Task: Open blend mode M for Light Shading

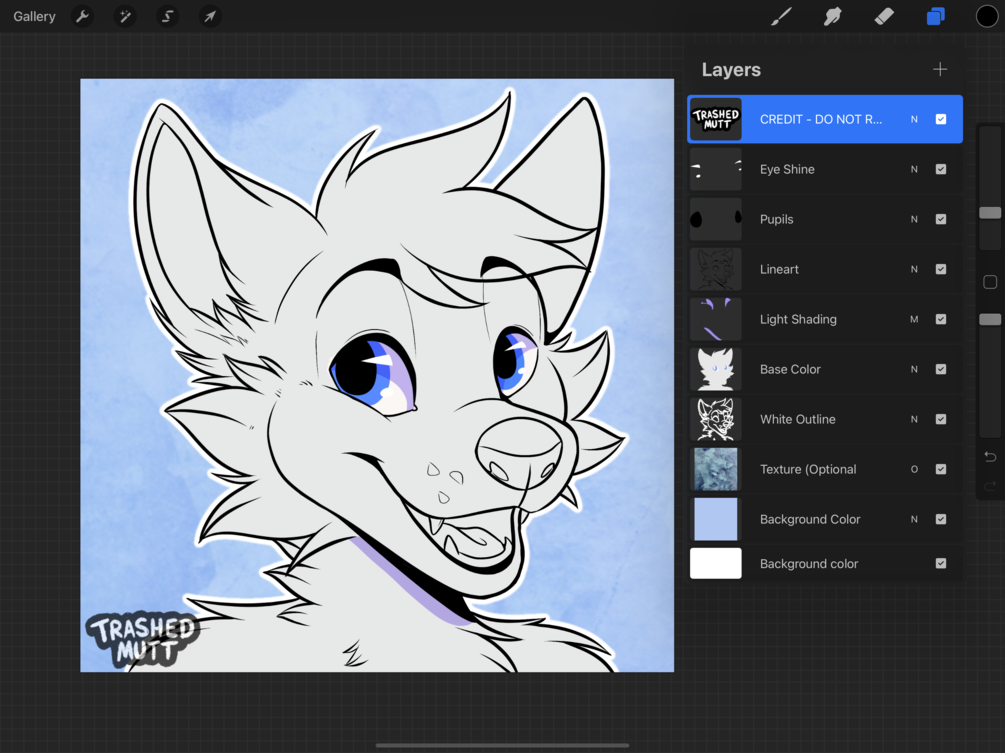Action: click(914, 319)
